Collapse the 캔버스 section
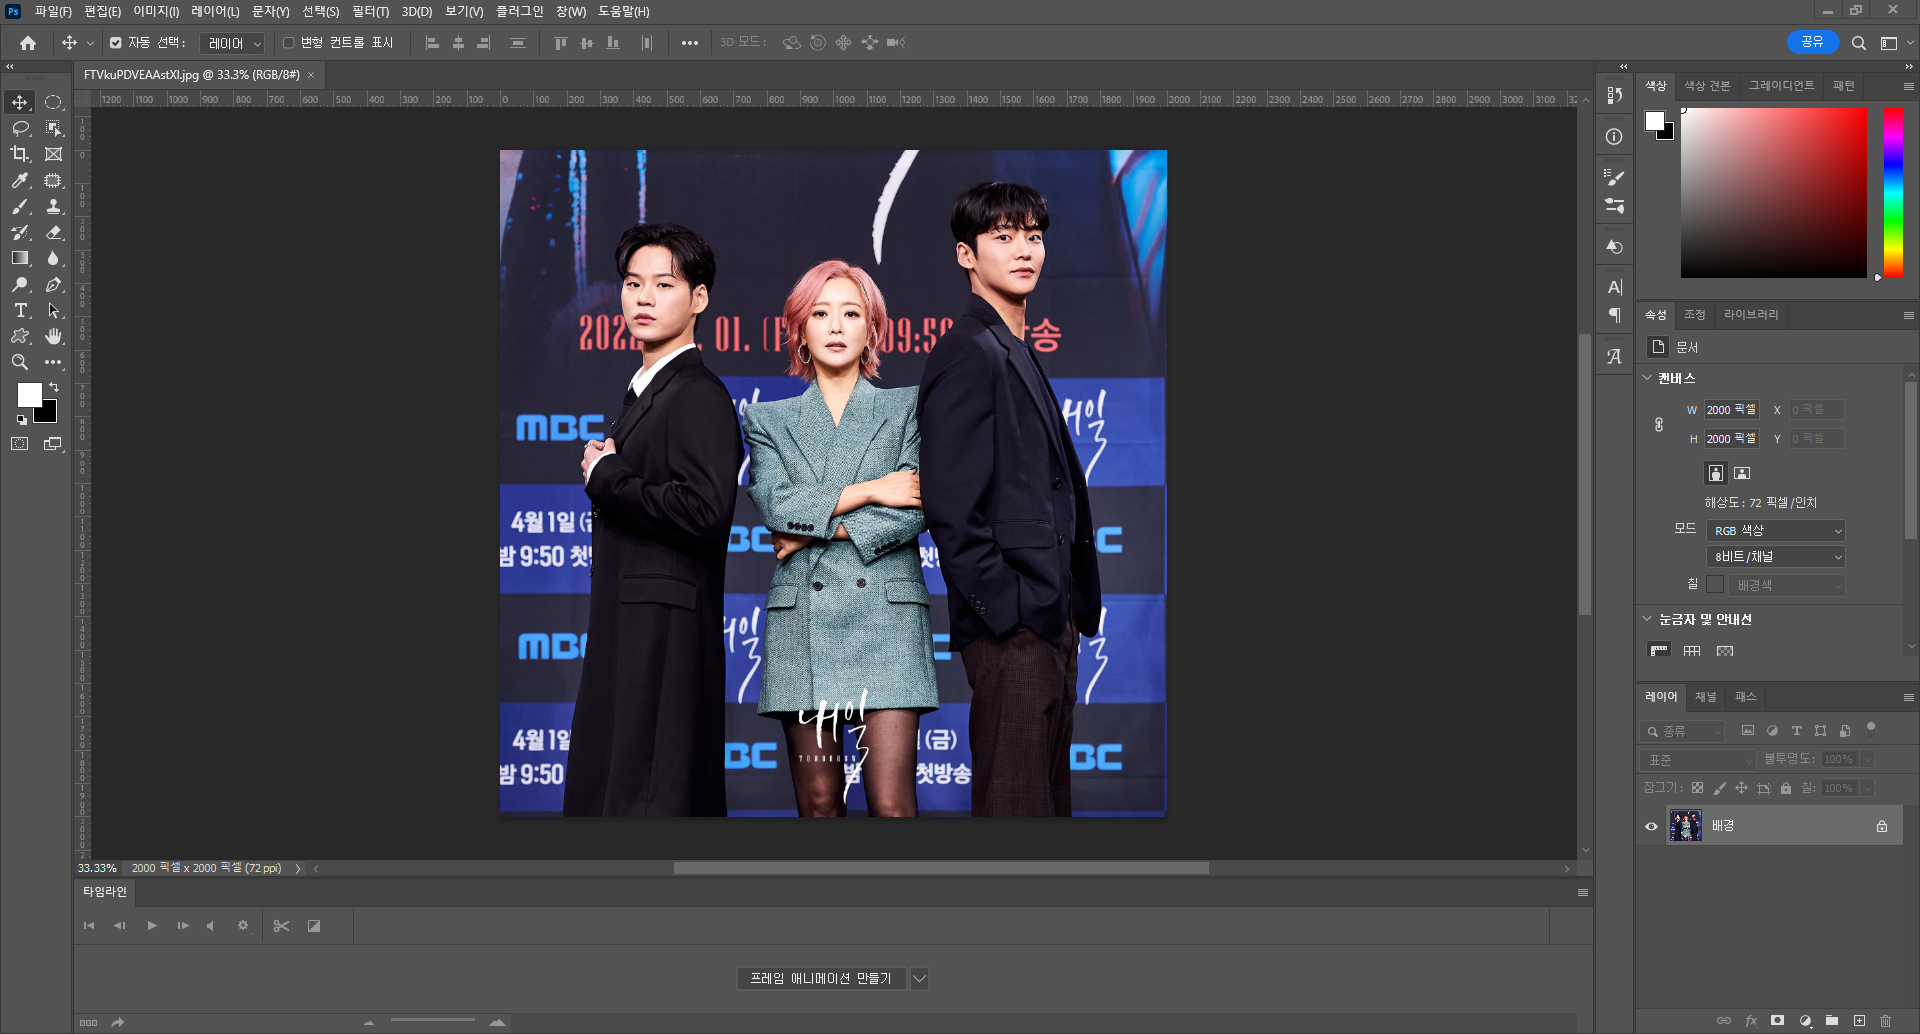 (x=1648, y=378)
